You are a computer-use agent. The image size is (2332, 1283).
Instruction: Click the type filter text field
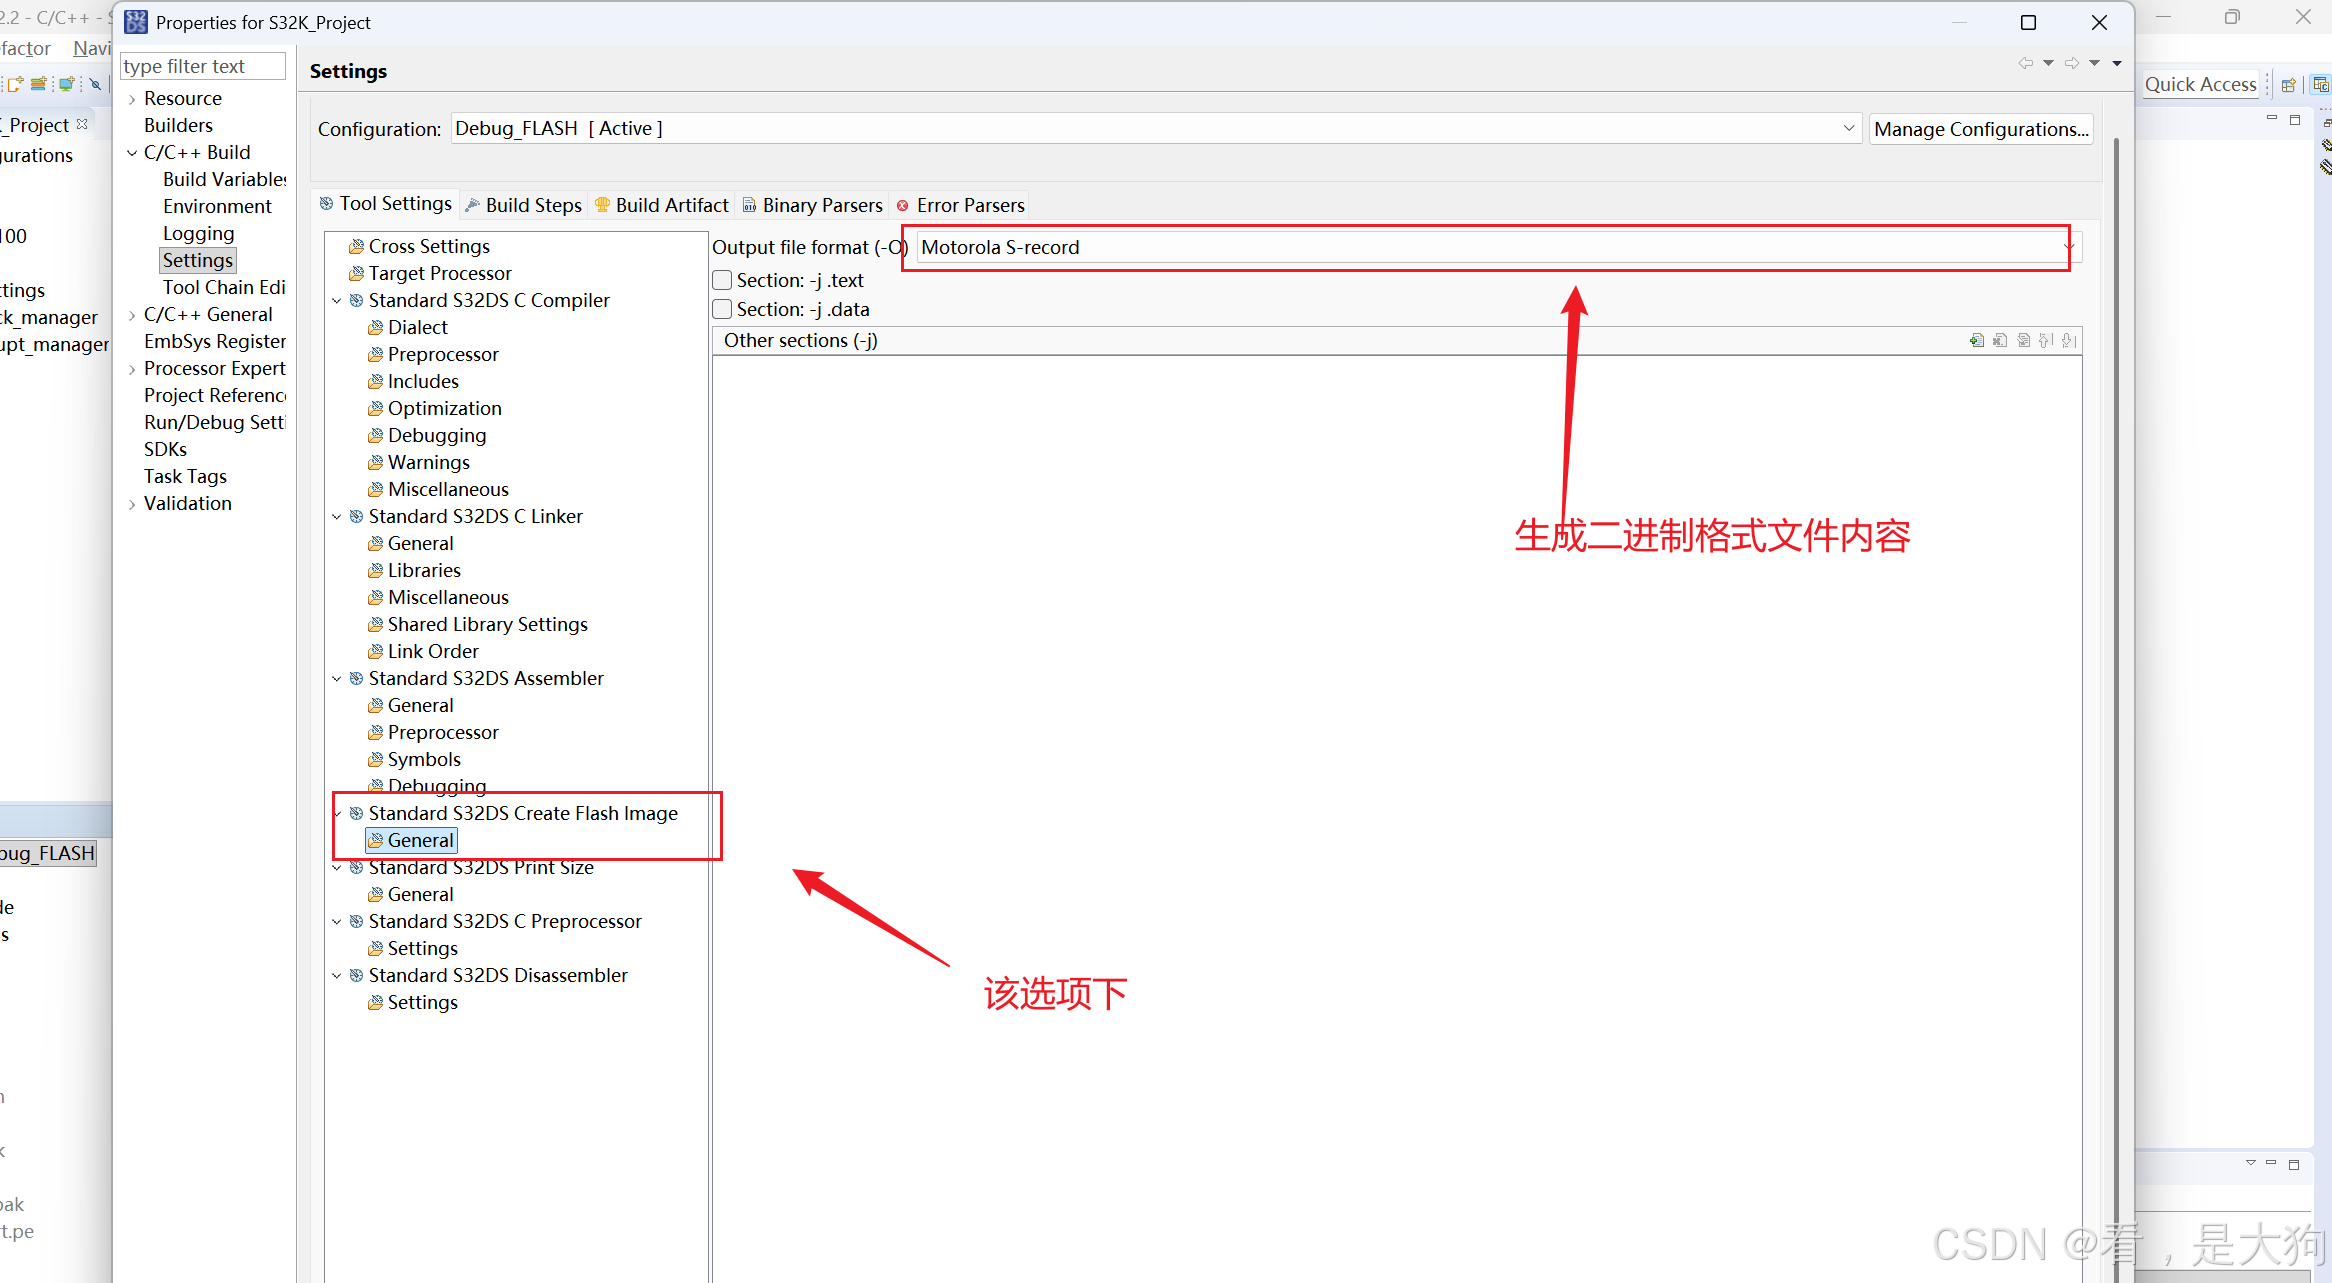coord(203,66)
